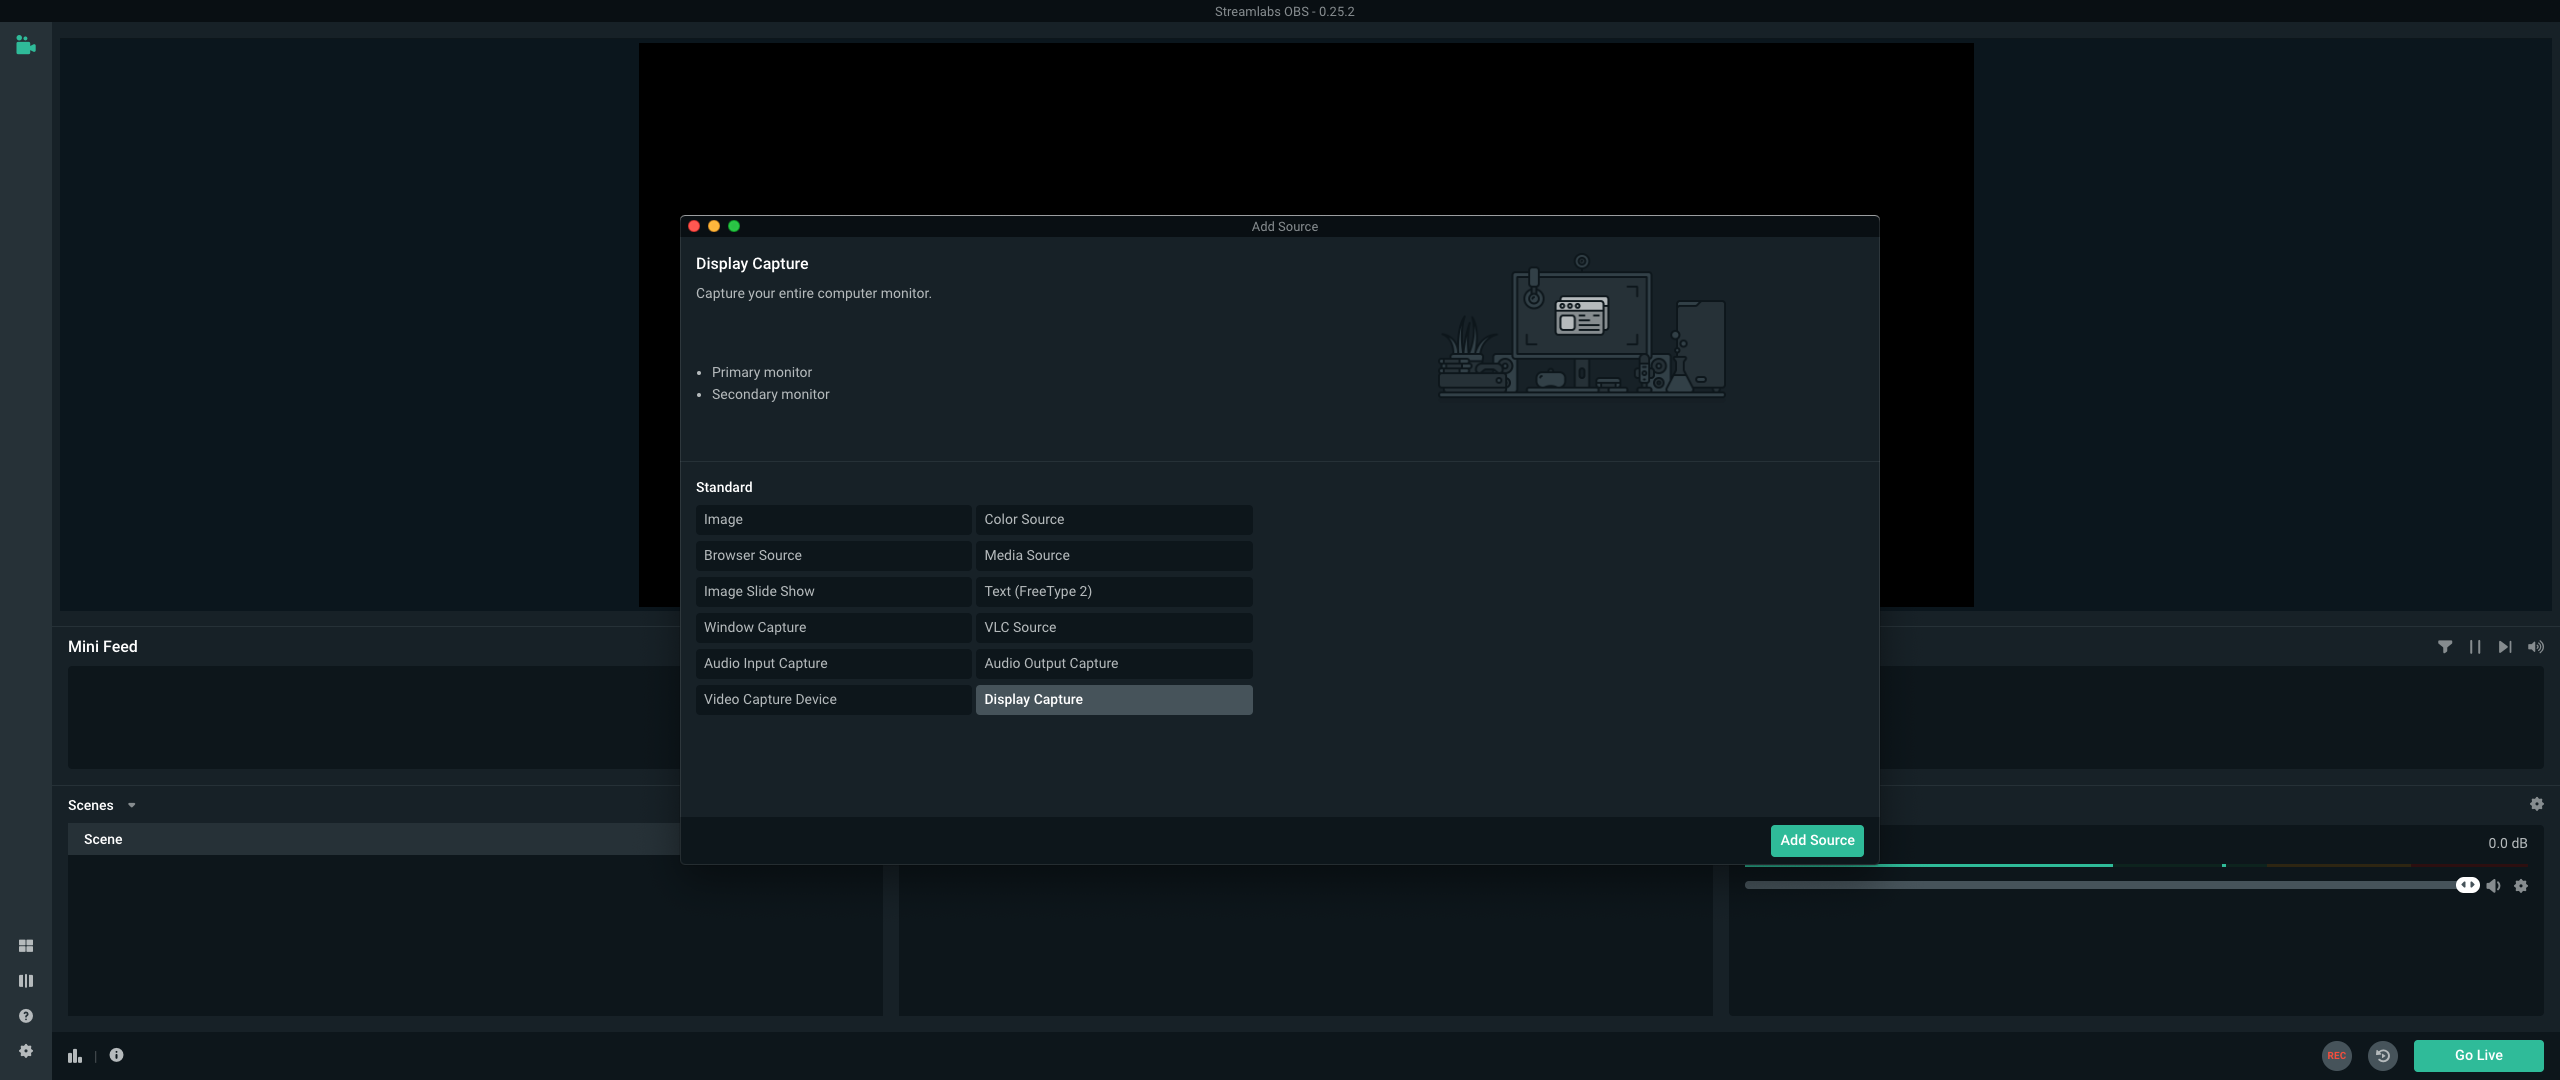Open Settings gear in left sidebar
Screen dimensions: 2560x1080
(26, 1051)
